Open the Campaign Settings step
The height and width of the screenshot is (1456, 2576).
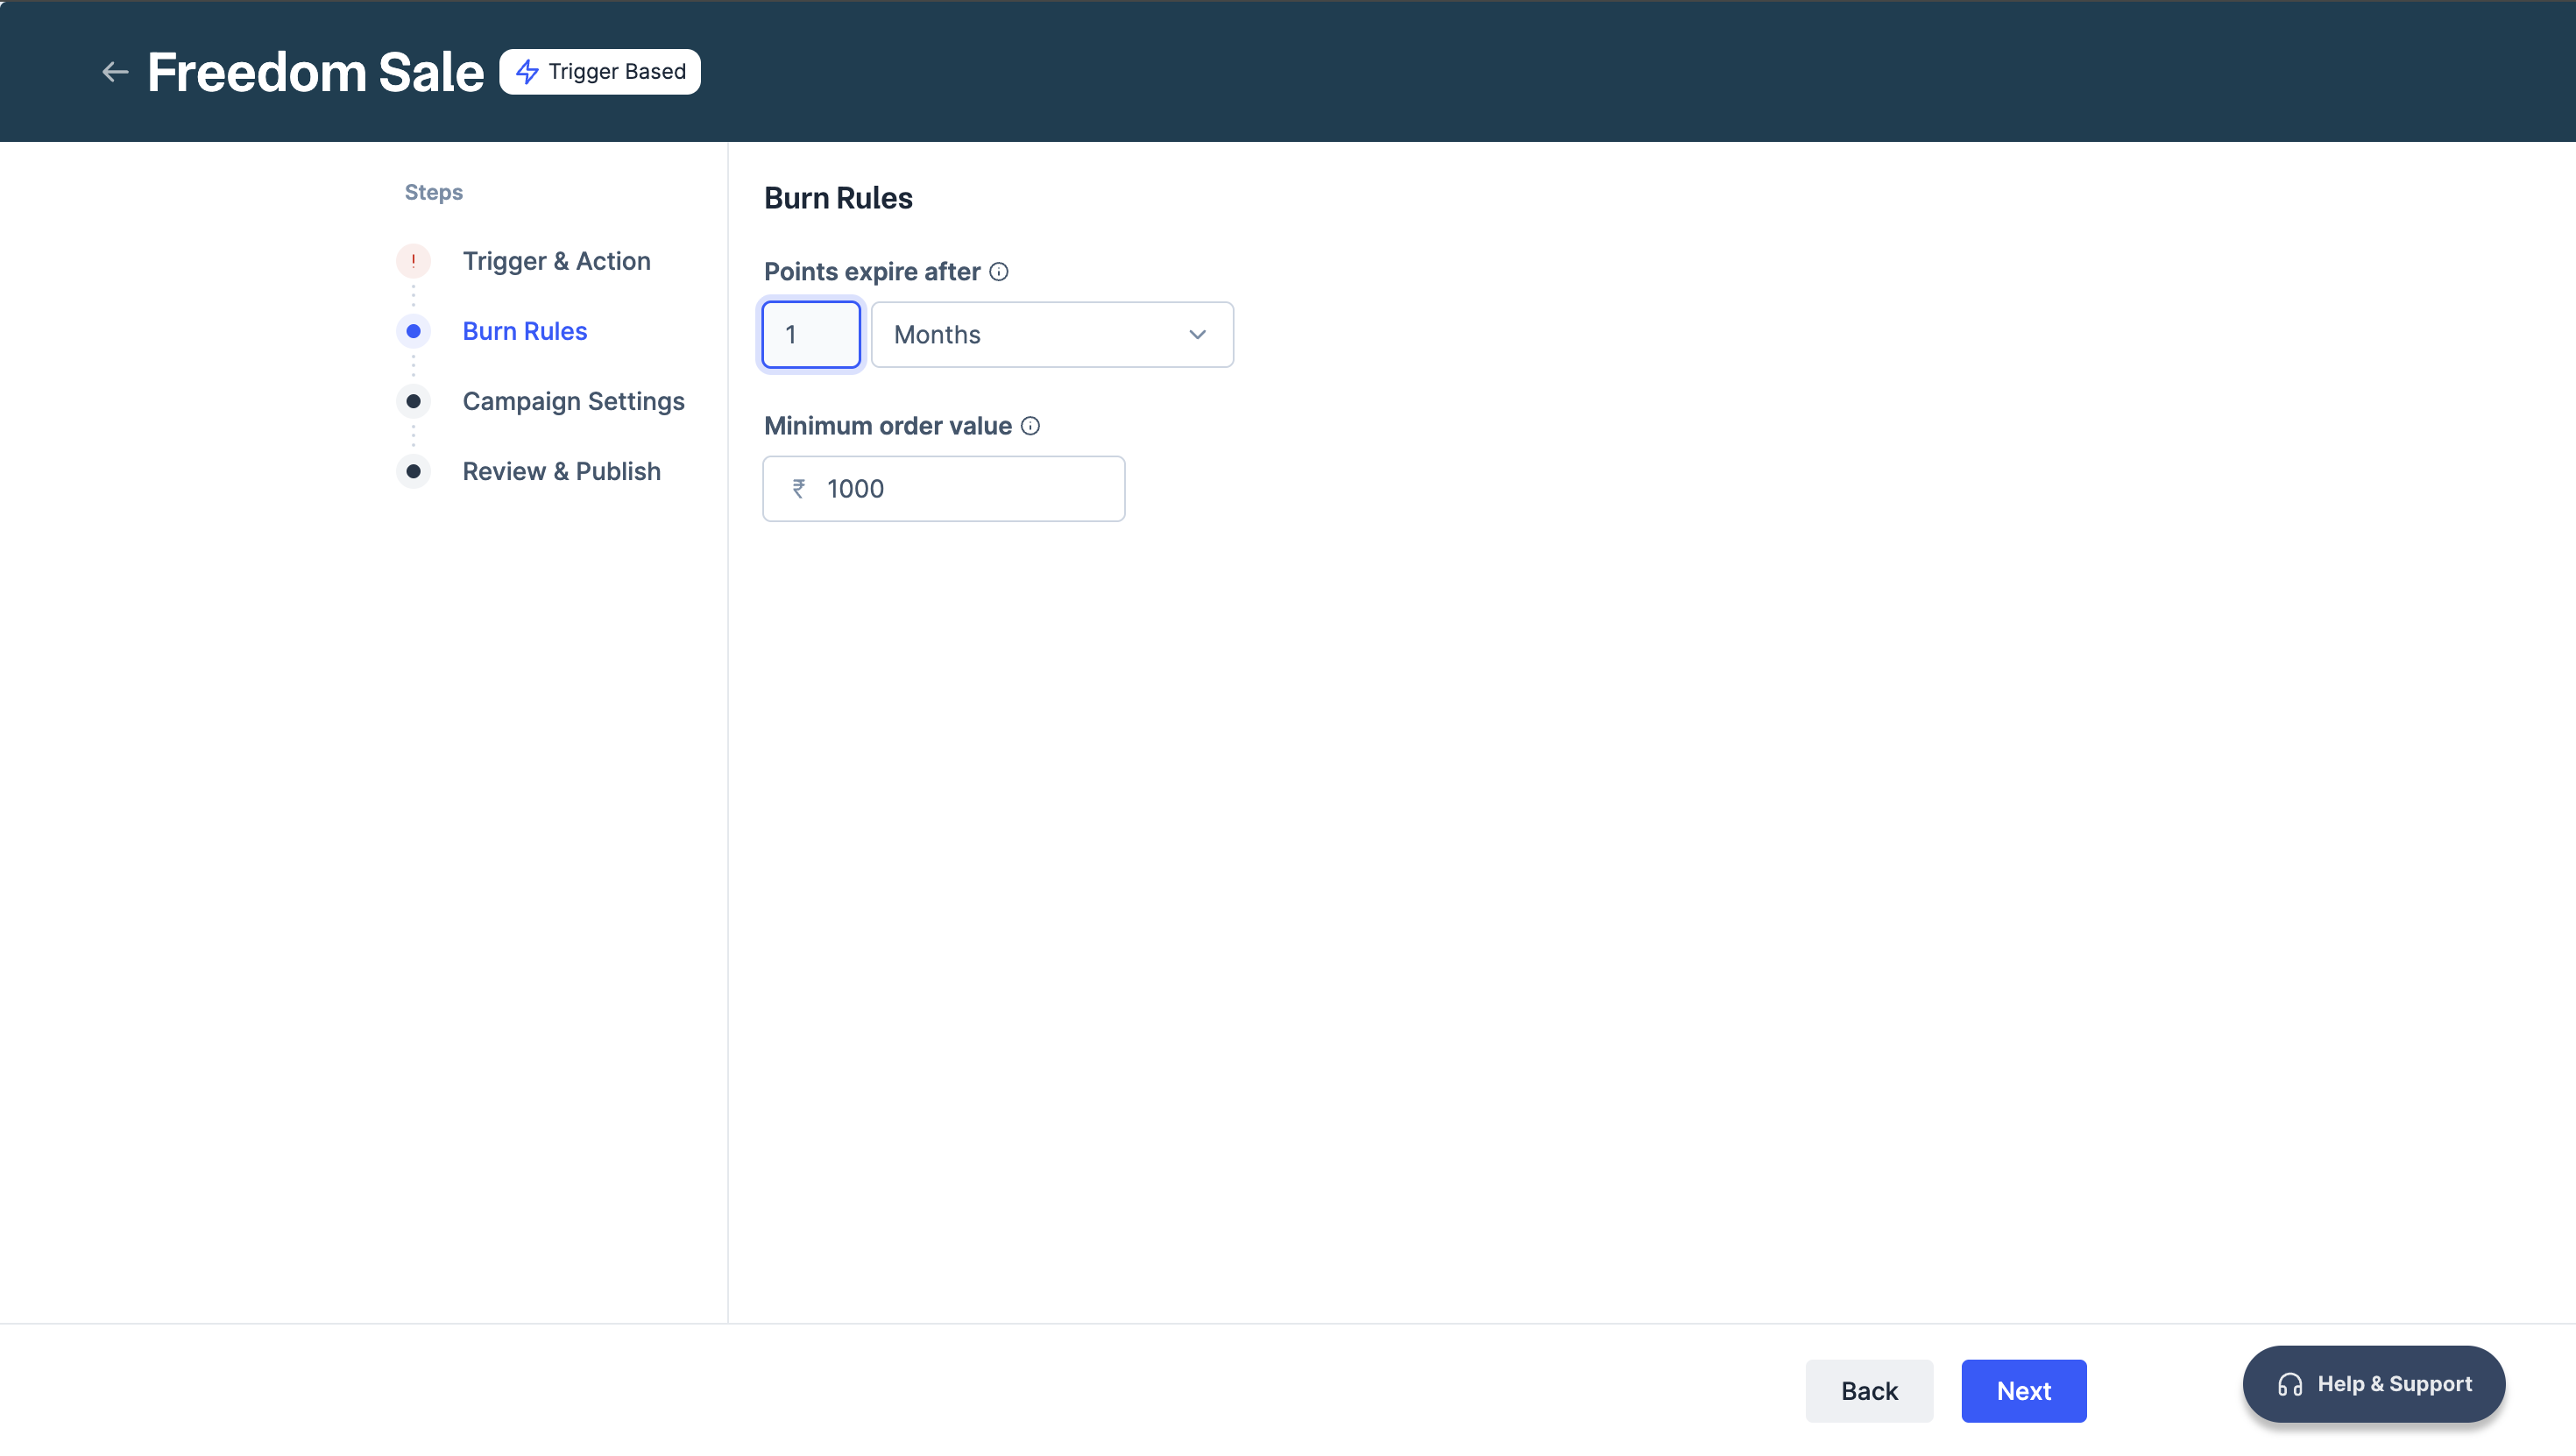tap(573, 401)
